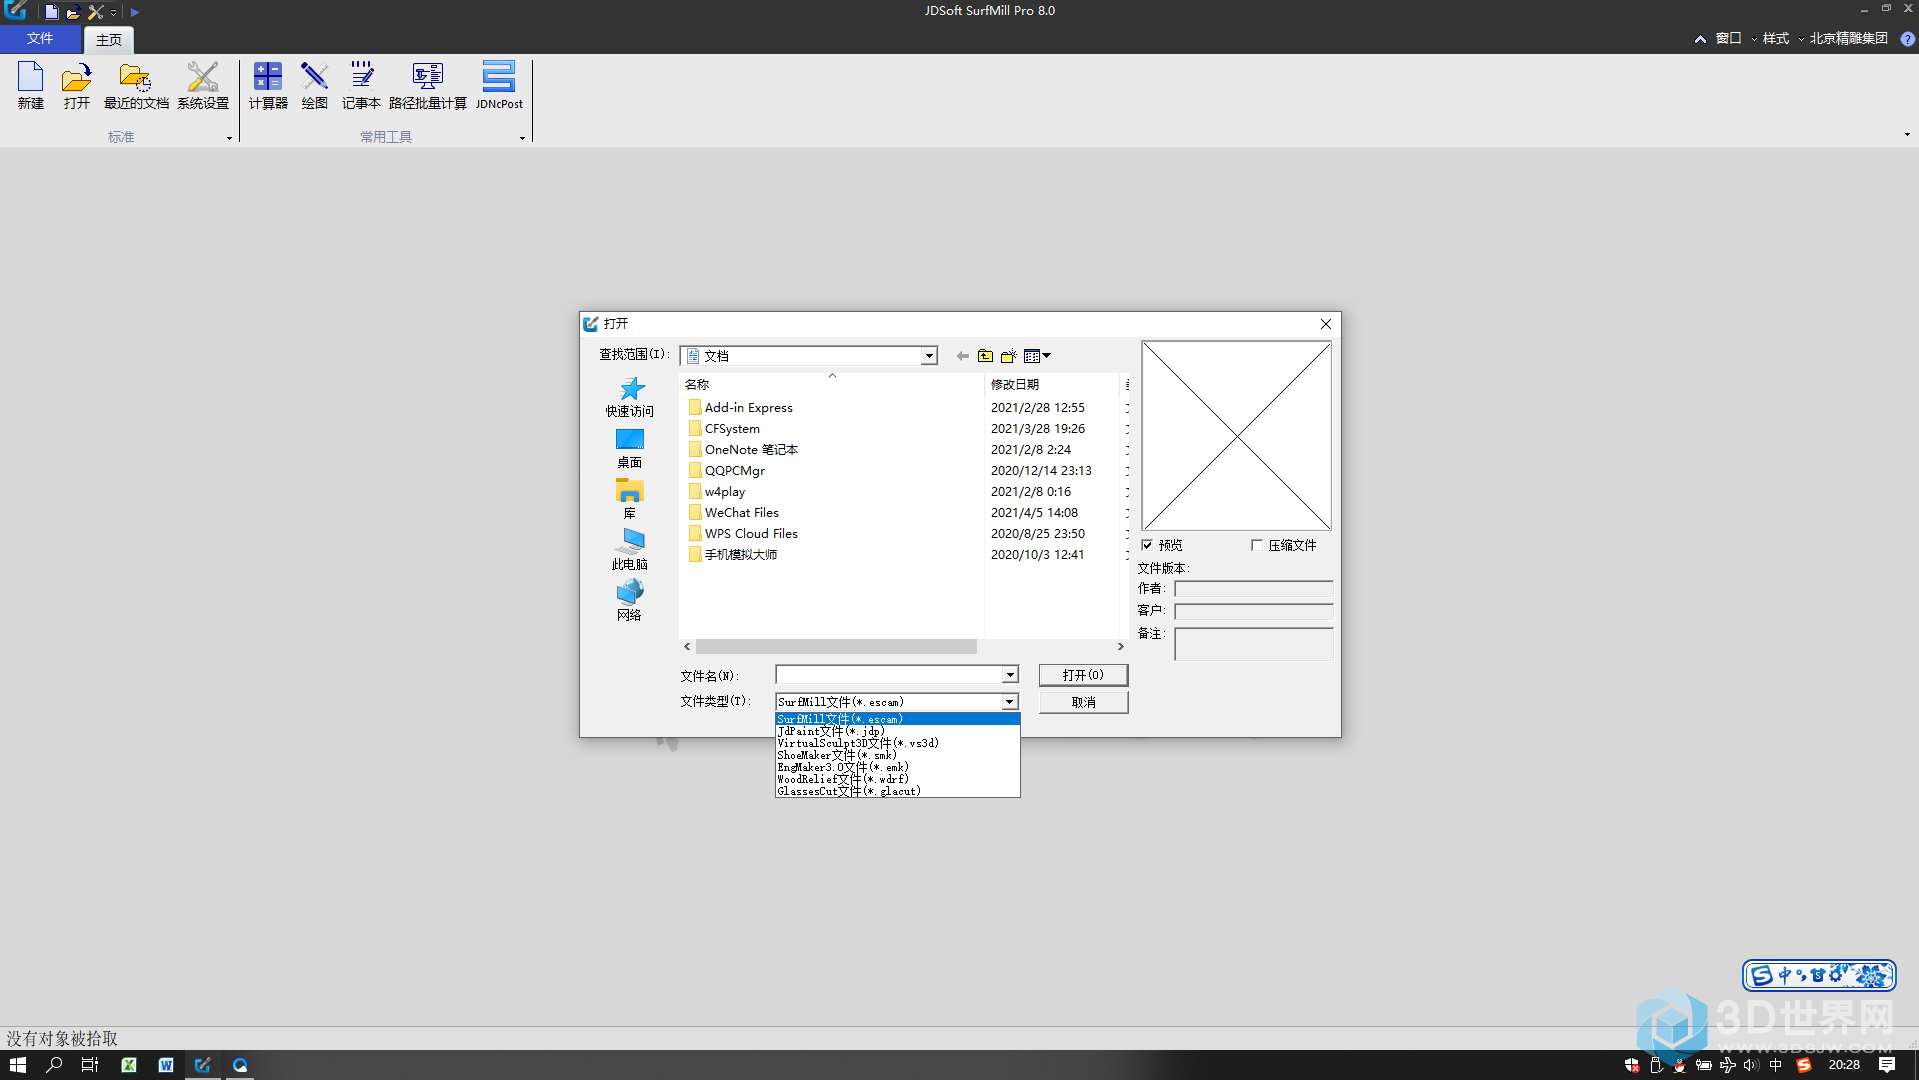Image resolution: width=1919 pixels, height=1080 pixels.
Task: Select SurfMill文件(*.escam) file type
Action: pos(897,719)
